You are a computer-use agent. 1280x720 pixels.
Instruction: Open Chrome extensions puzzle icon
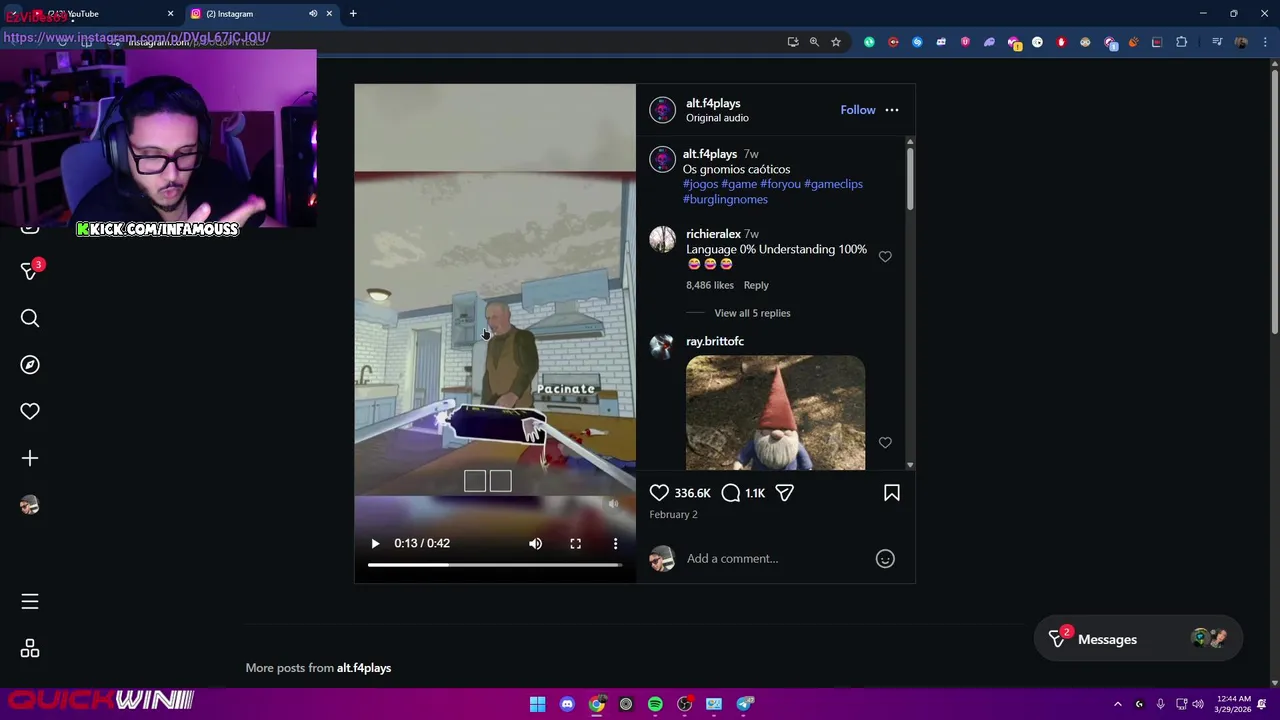point(1181,42)
